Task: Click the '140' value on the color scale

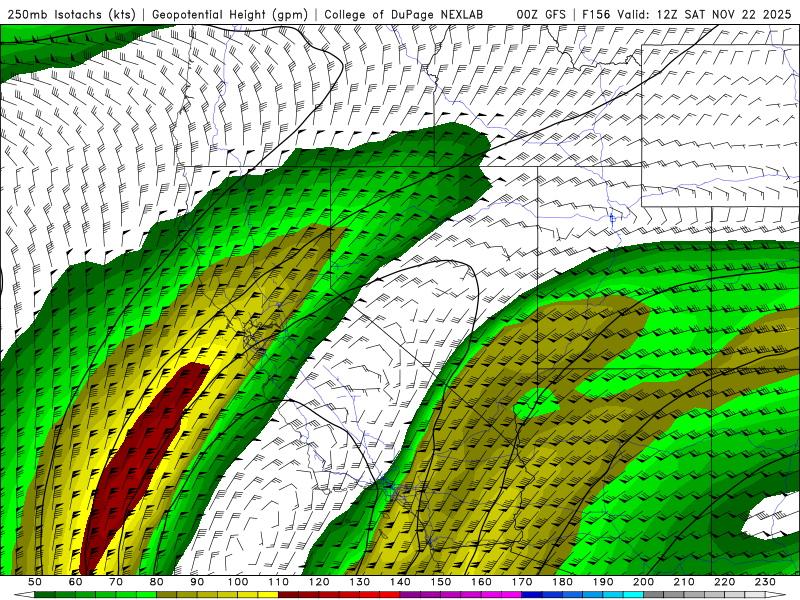Action: (401, 582)
